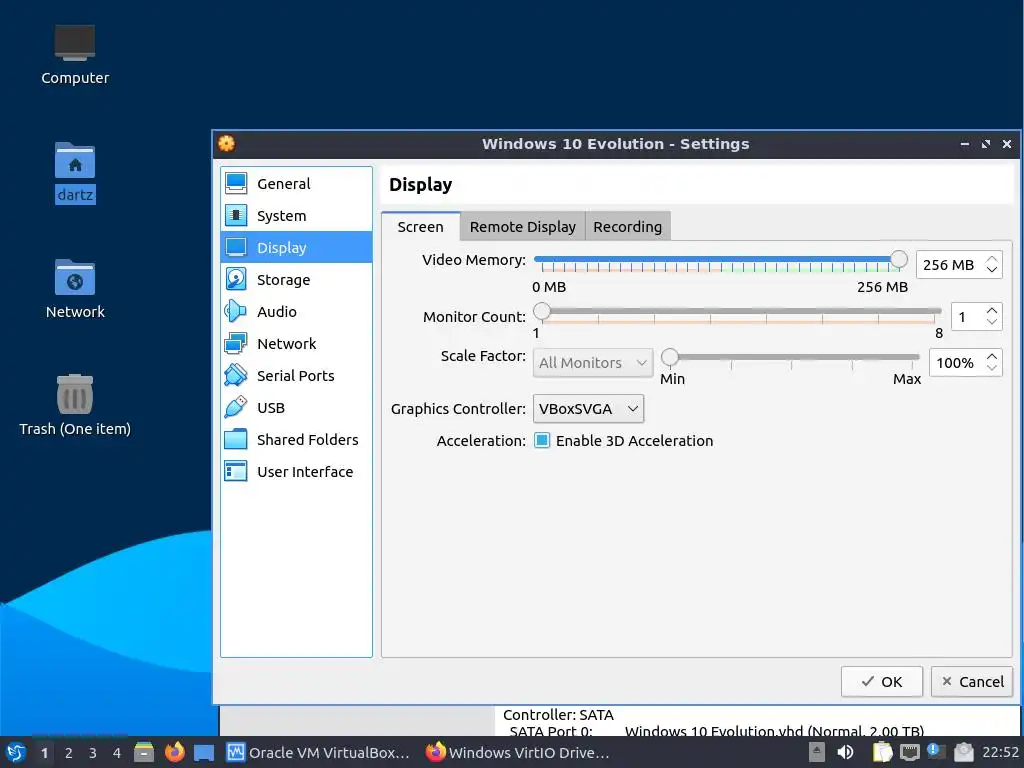Open the User Interface settings category
This screenshot has width=1024, height=768.
click(x=296, y=472)
